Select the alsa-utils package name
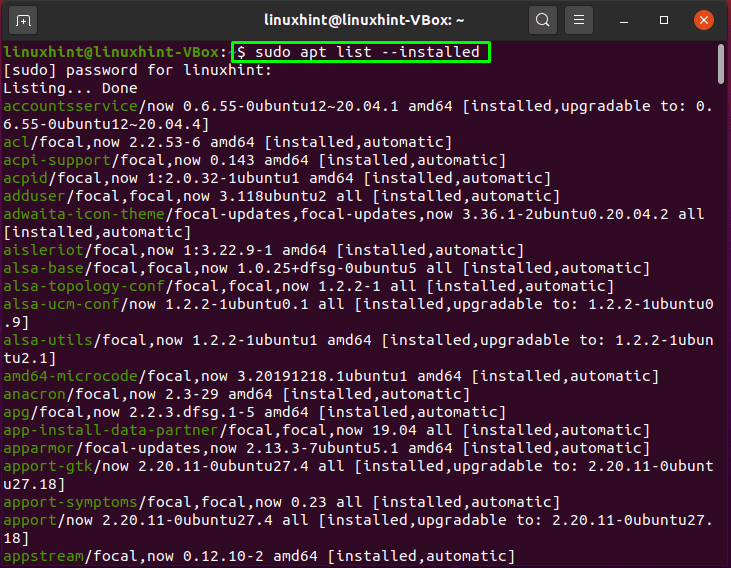This screenshot has height=568, width=731. pyautogui.click(x=48, y=340)
